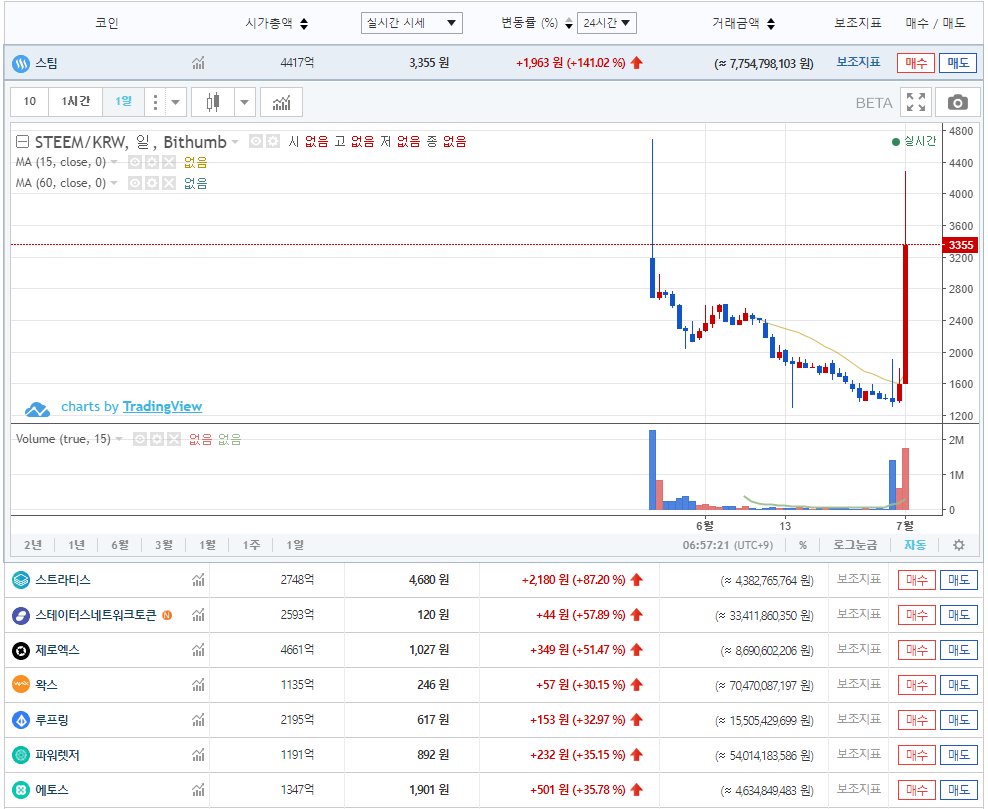Click 매도 button for 에토스
988x809 pixels.
(x=958, y=790)
